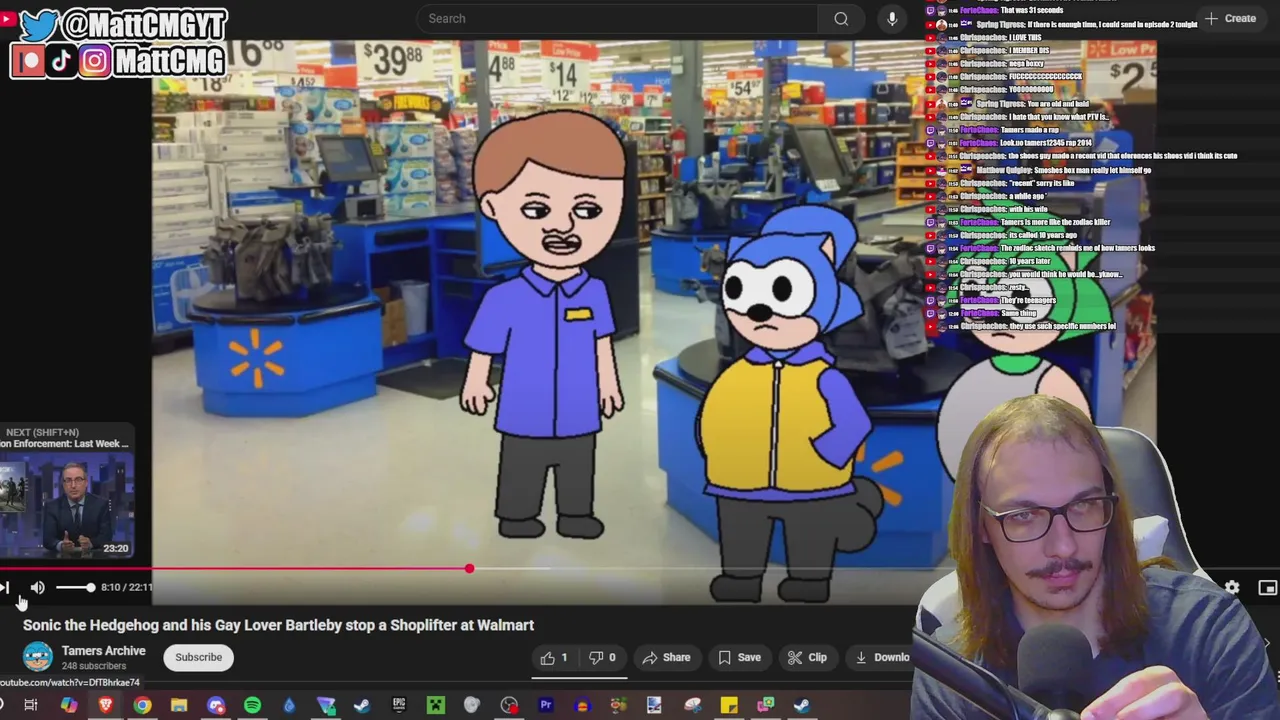Screen dimensions: 1280x720
Task: Open the player settings gear
Action: (1232, 588)
